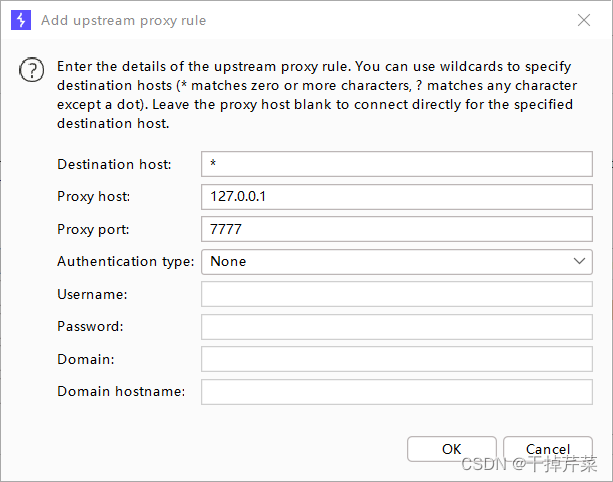Click the "Domain hostname:" label text

point(121,391)
